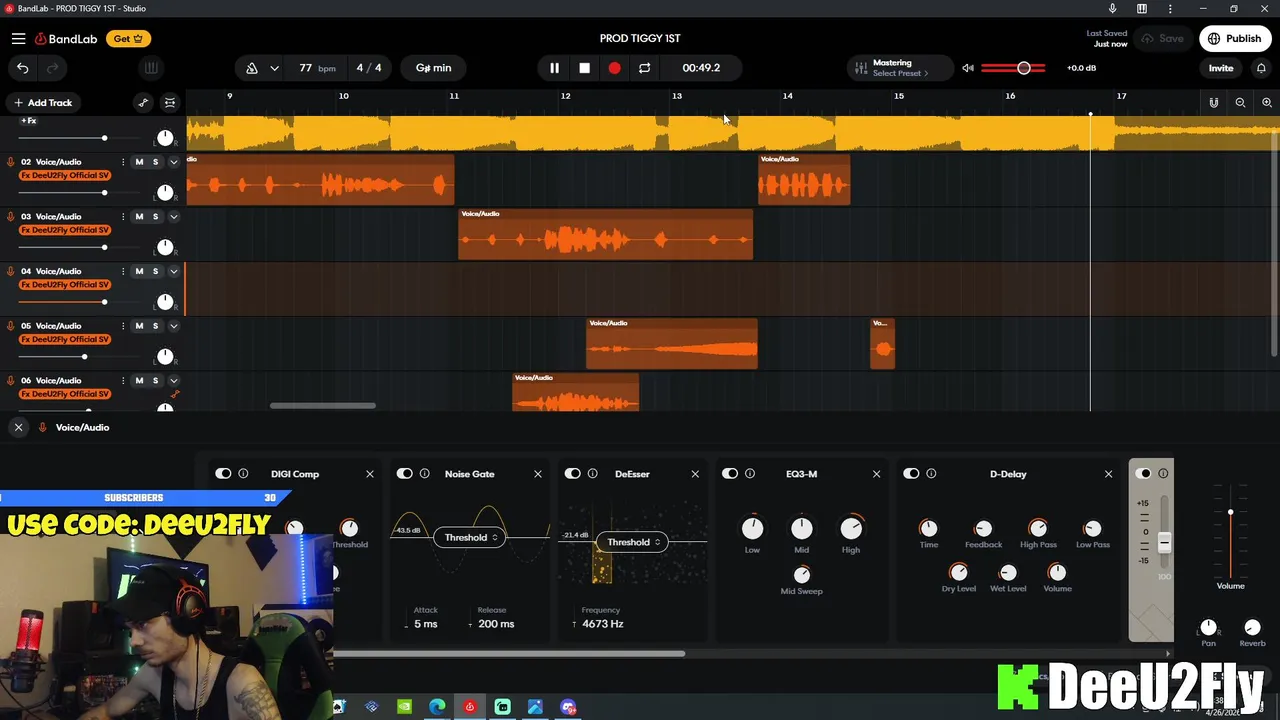Viewport: 1280px width, 720px height.
Task: Zoom out the timeline
Action: [x=1240, y=103]
